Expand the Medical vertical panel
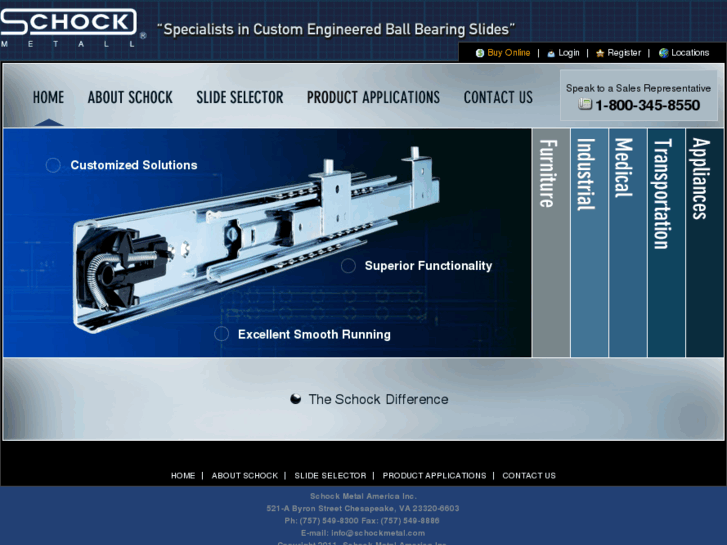727x545 pixels. click(628, 243)
